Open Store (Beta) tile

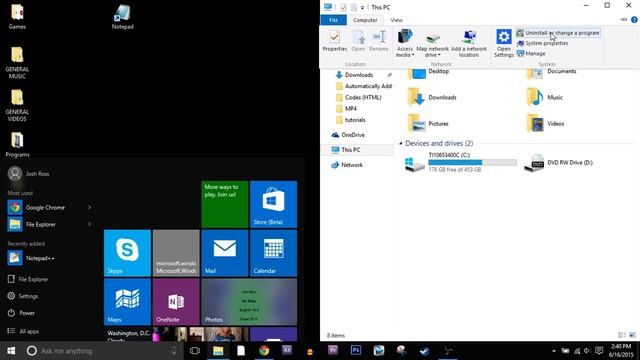click(273, 204)
